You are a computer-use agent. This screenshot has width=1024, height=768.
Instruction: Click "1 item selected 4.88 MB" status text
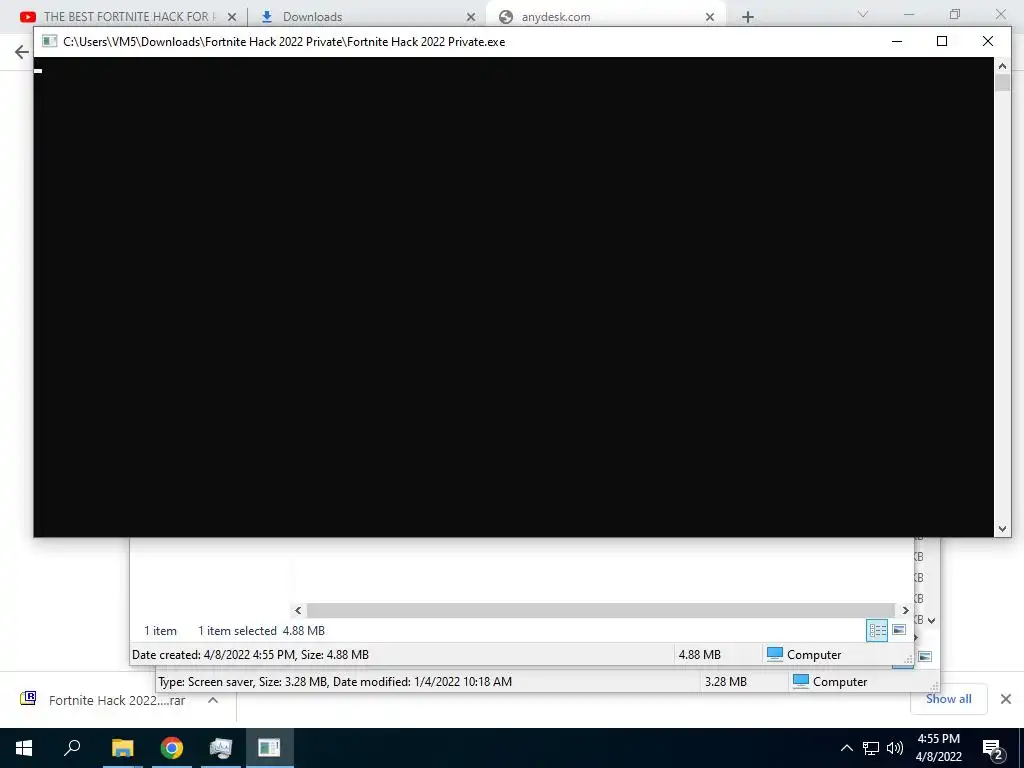pos(261,631)
